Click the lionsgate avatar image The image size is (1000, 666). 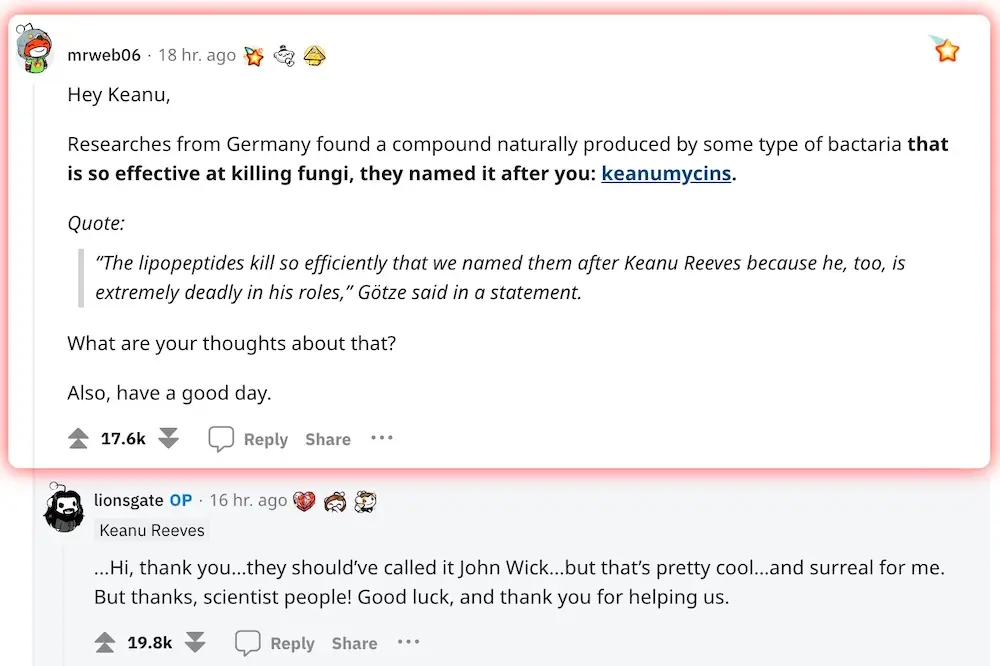[x=62, y=507]
